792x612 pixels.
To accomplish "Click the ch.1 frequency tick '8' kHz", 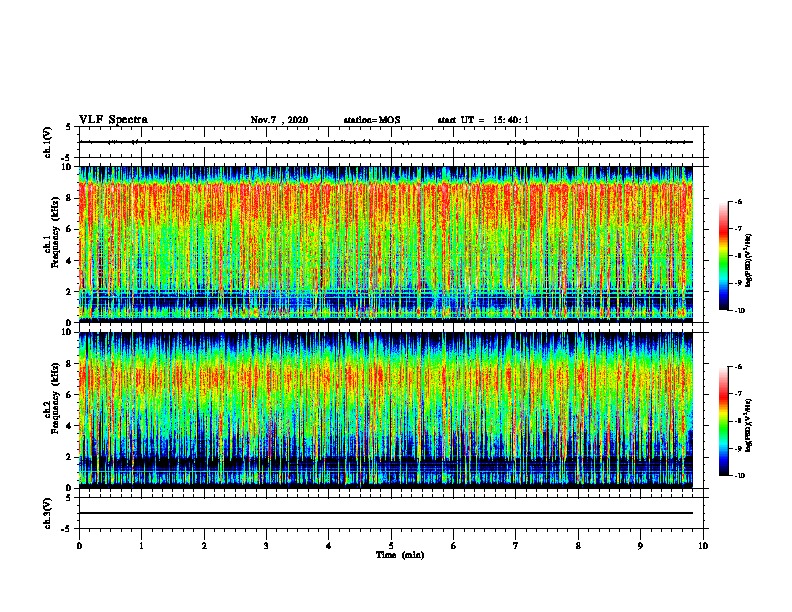I will pyautogui.click(x=69, y=198).
